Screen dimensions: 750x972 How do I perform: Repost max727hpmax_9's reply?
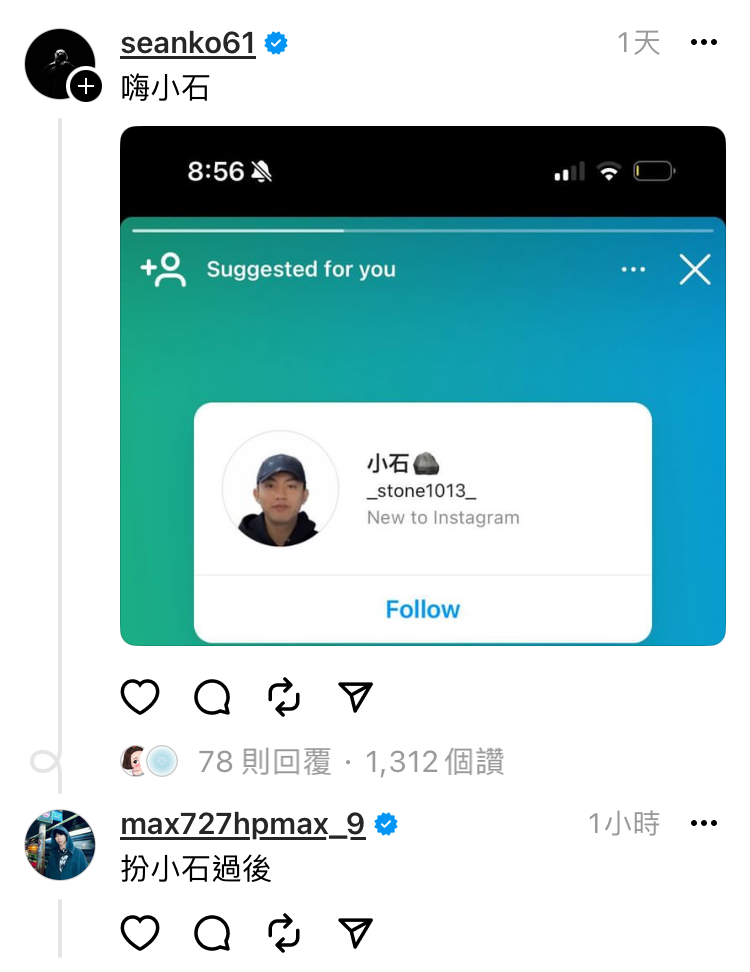pos(284,932)
